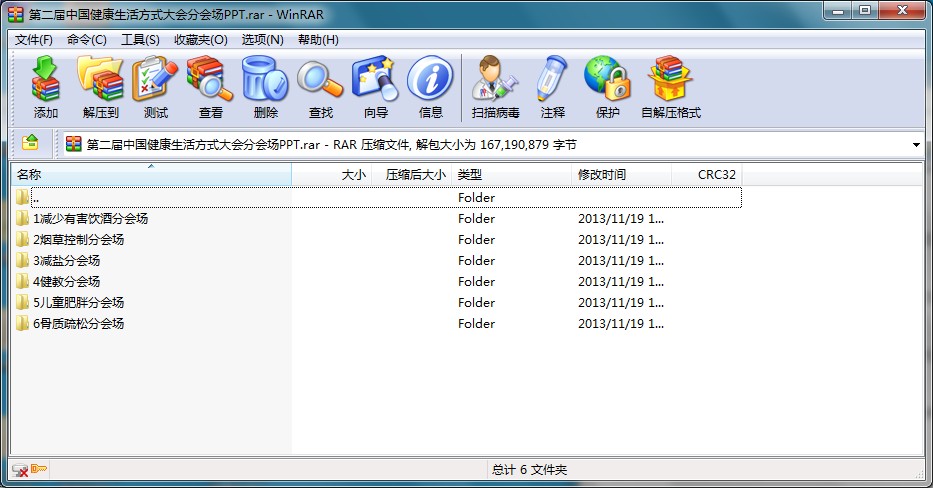
Task: Launch the 向导 (Wizard) tool
Action: pos(375,79)
